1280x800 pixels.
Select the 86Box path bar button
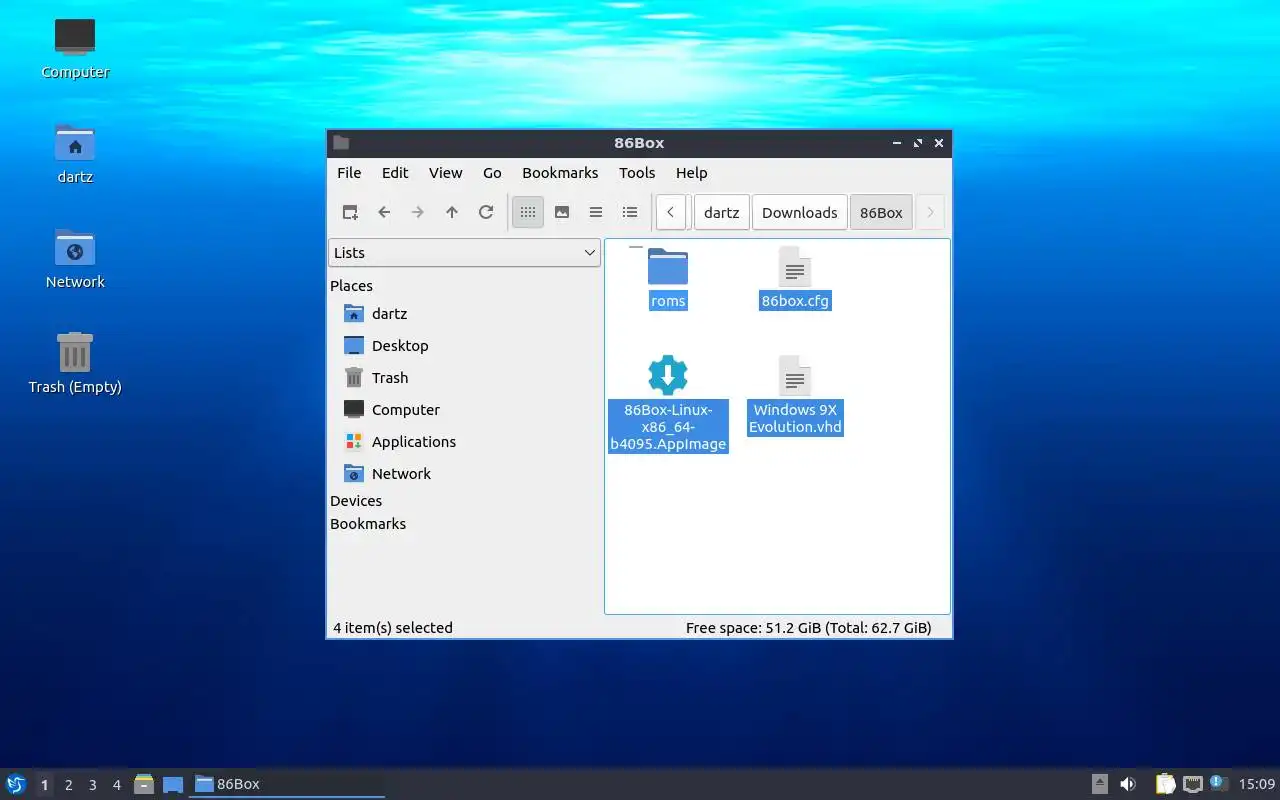click(881, 212)
